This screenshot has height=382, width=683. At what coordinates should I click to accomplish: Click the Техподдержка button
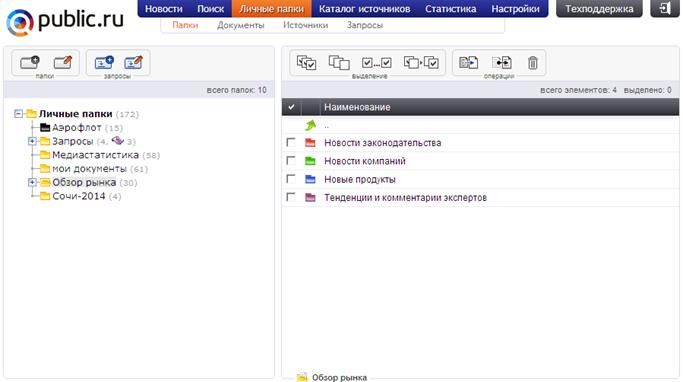(x=599, y=9)
